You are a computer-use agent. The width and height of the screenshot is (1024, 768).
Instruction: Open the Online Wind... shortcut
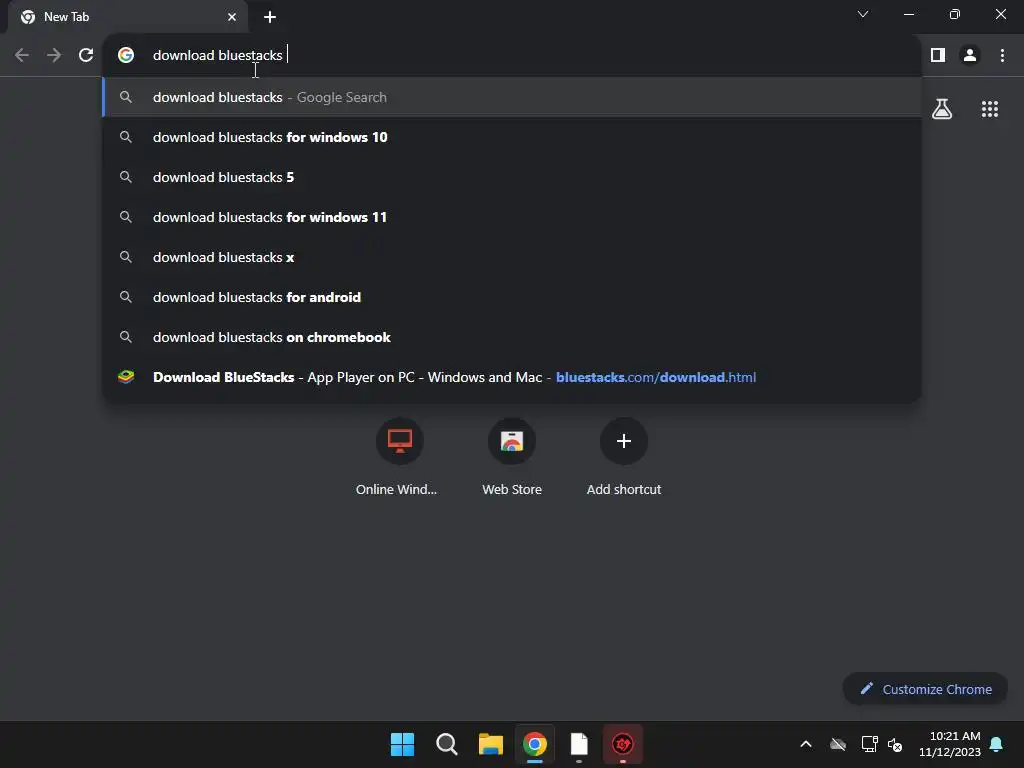399,457
